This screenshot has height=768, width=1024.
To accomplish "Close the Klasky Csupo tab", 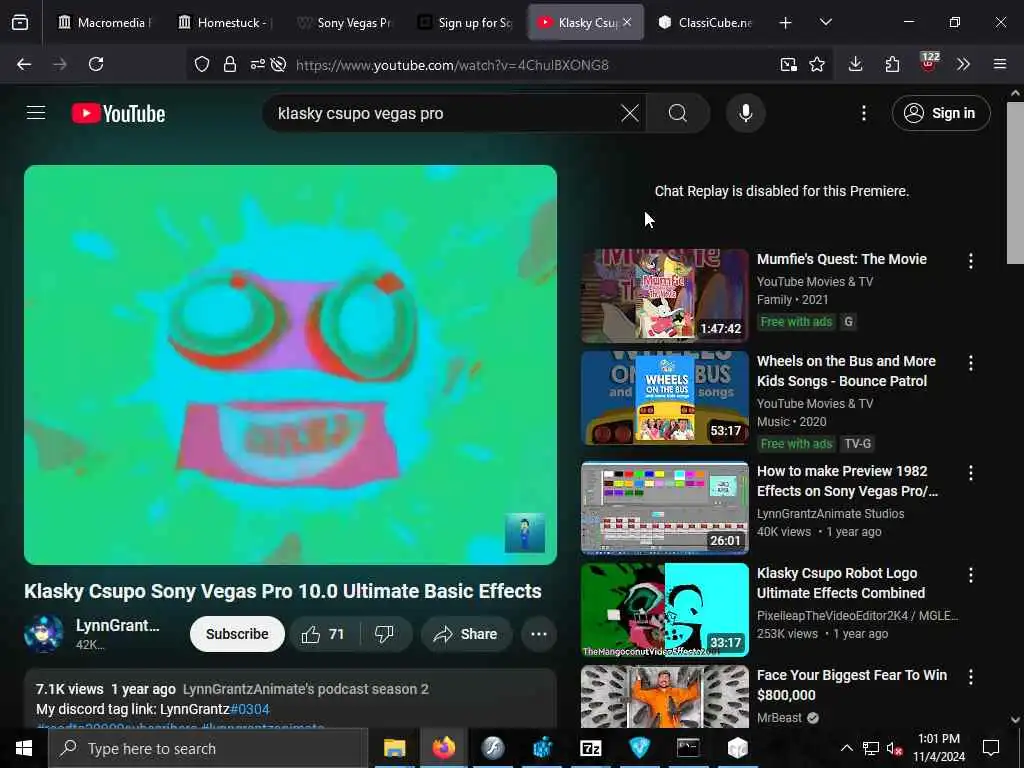I will point(627,22).
